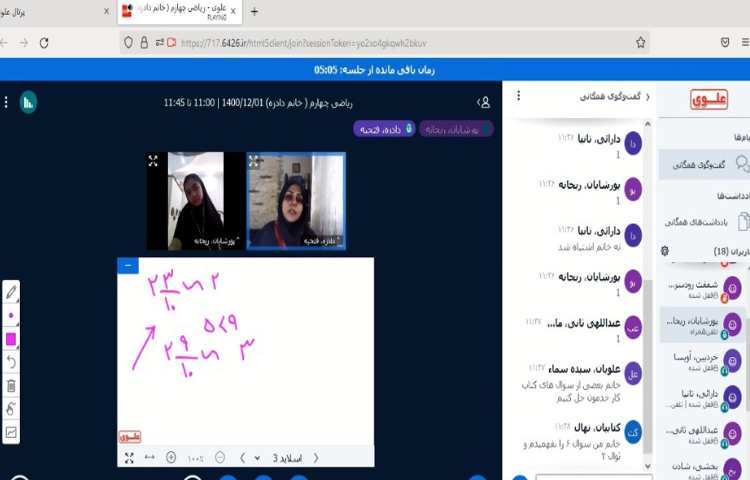Clear all annotations with the trash icon
The width and height of the screenshot is (750, 480).
click(11, 385)
